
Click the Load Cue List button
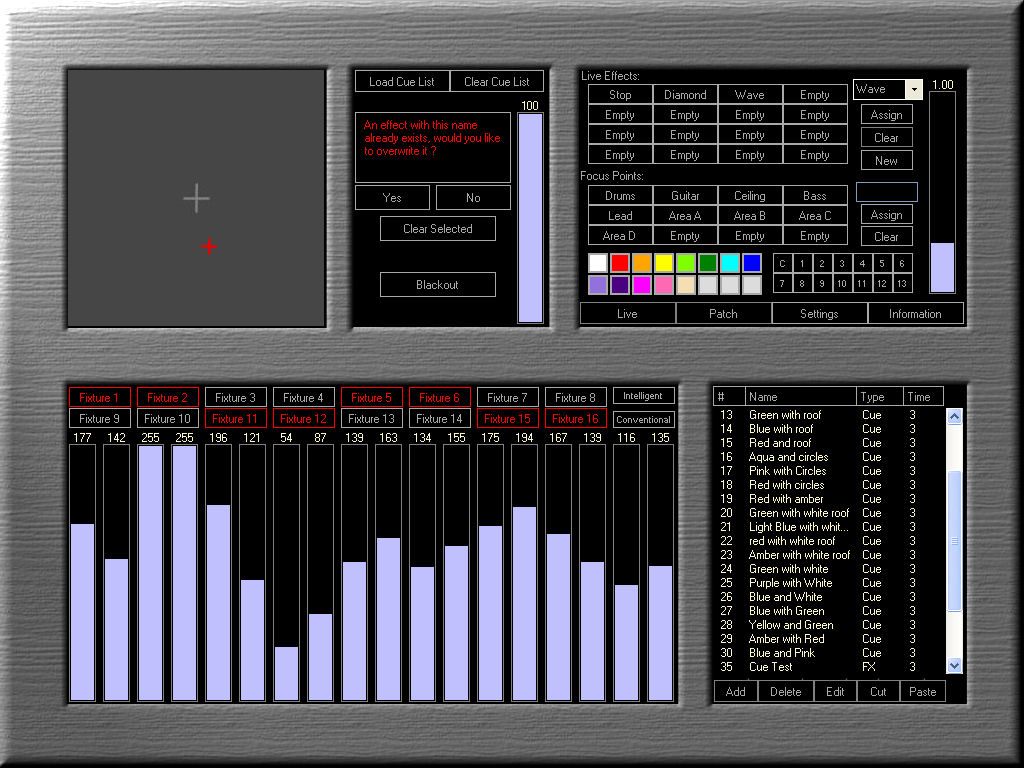point(402,82)
